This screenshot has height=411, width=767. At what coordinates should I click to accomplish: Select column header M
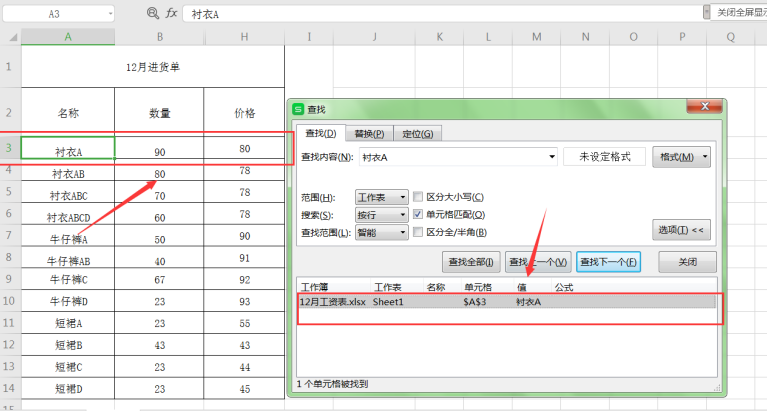537,37
